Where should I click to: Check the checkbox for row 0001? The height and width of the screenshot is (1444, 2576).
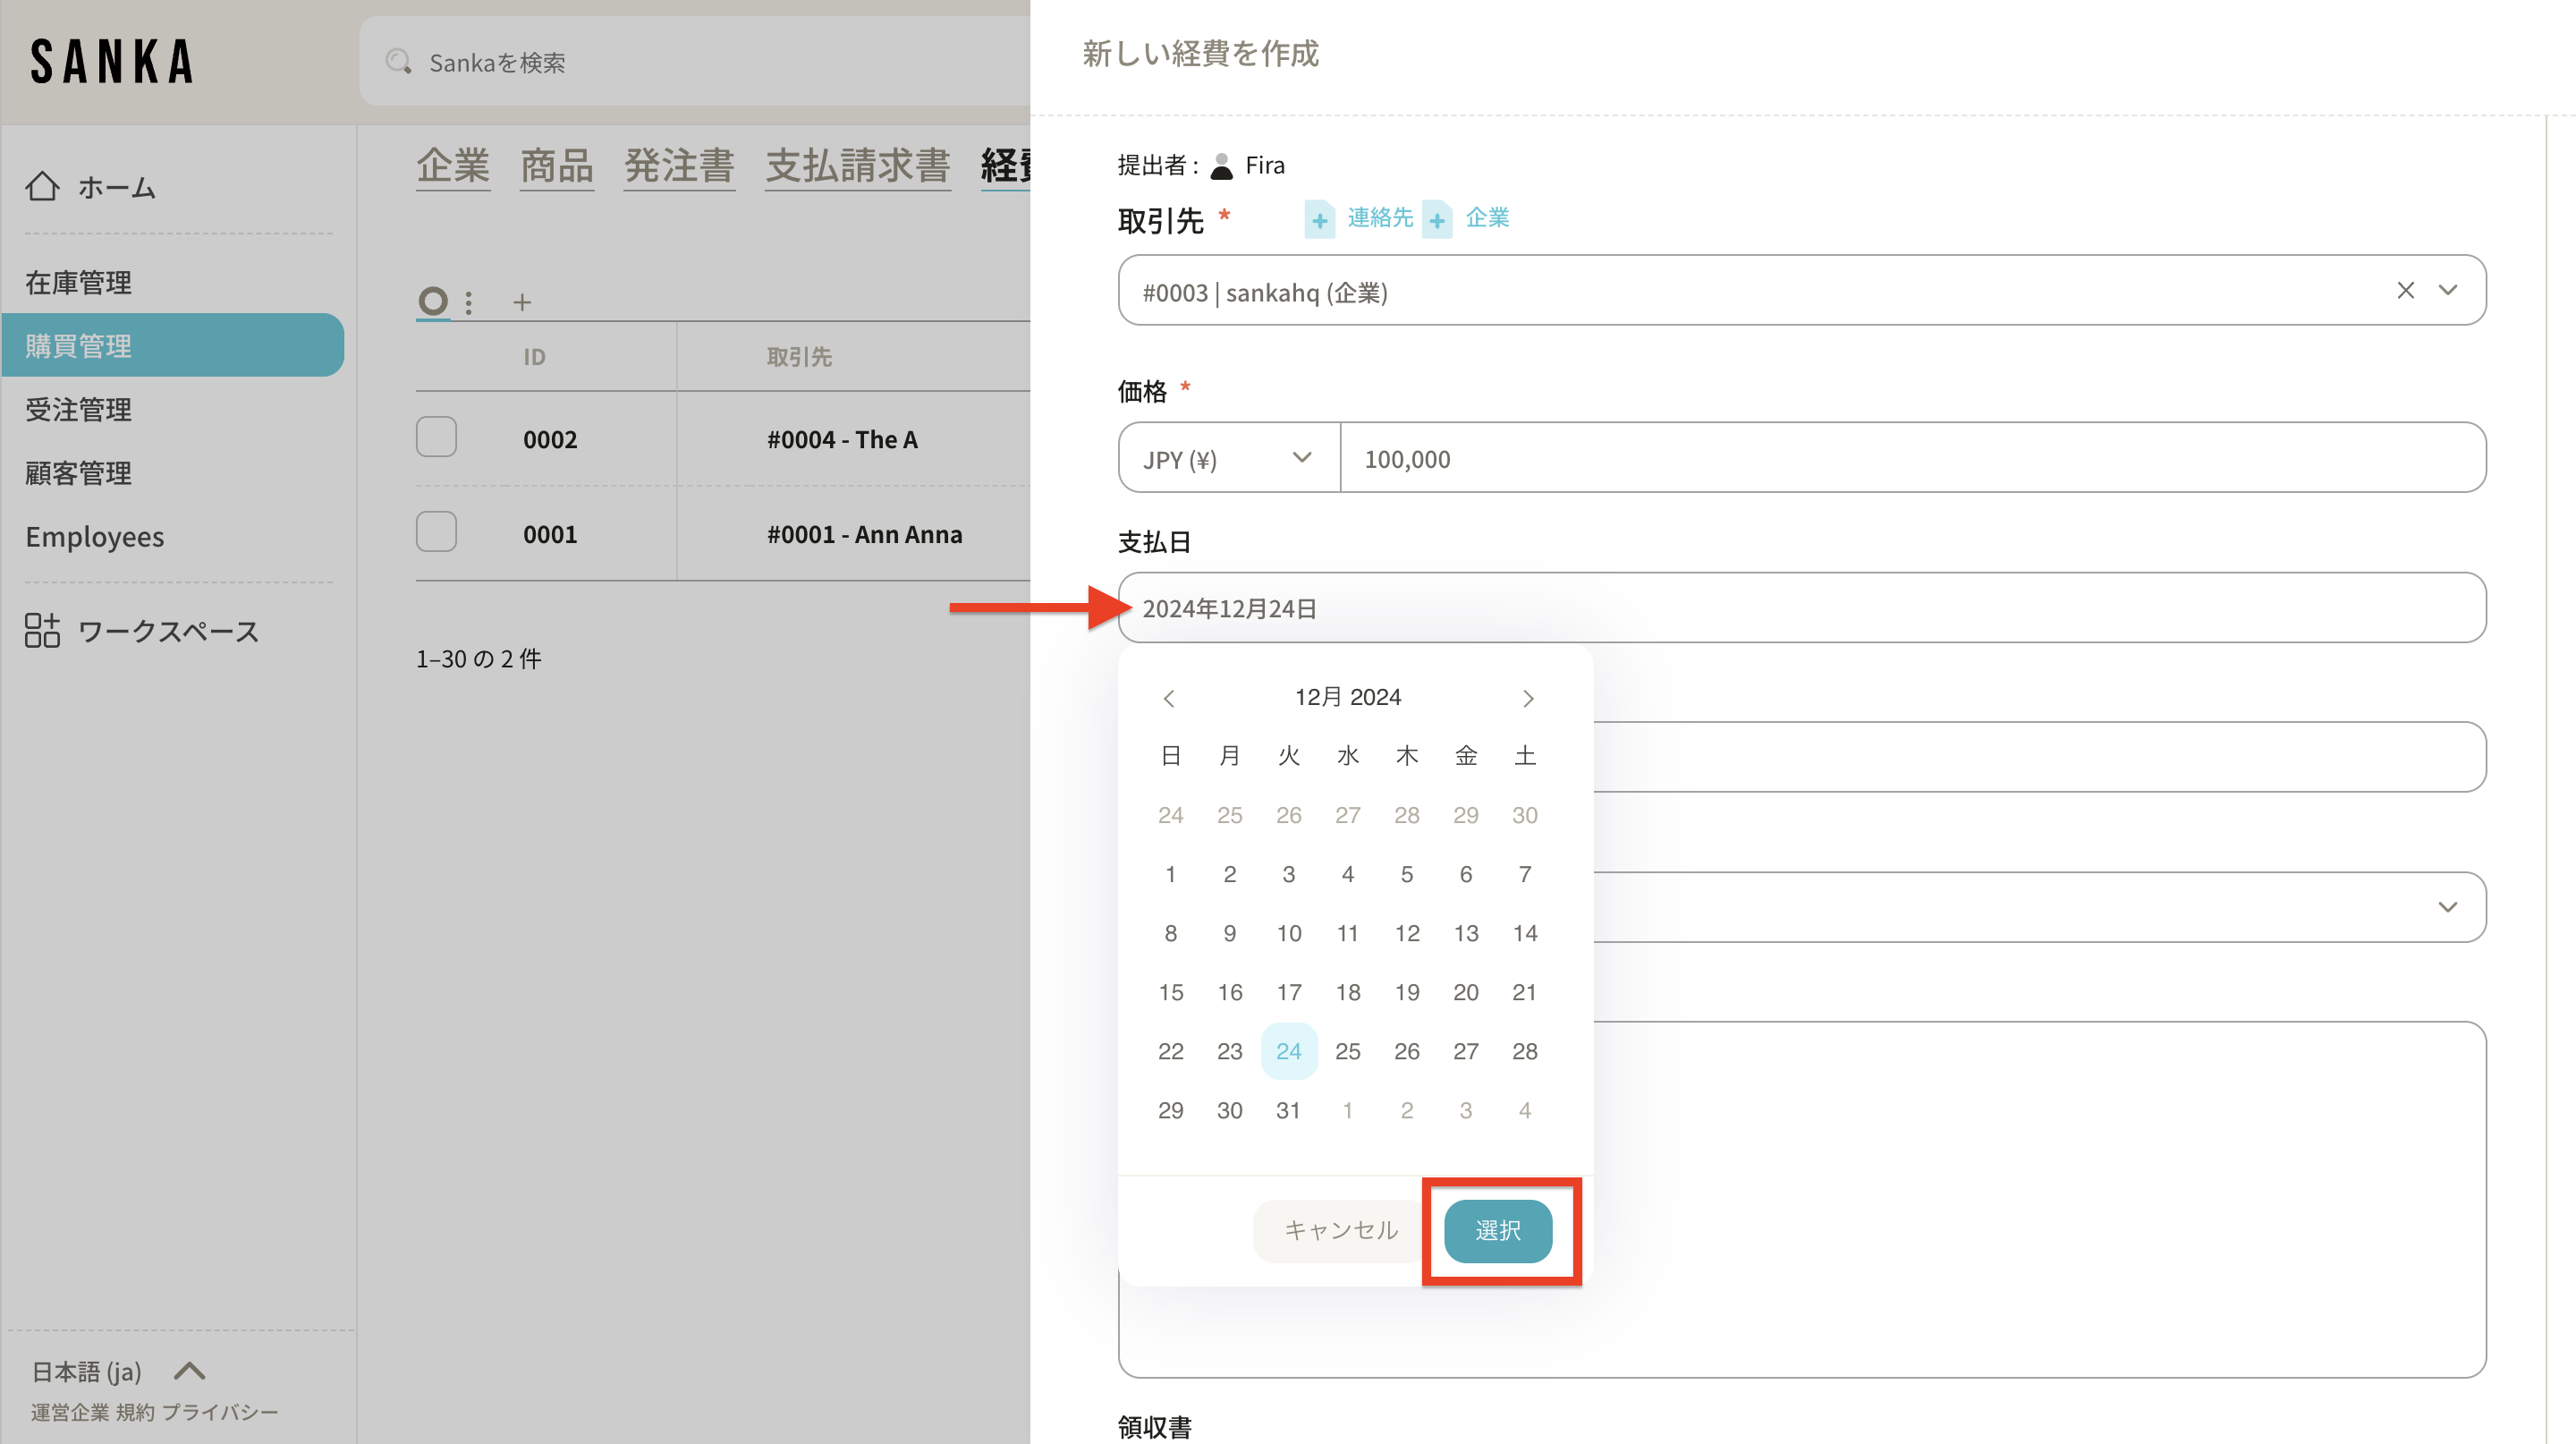(x=436, y=532)
